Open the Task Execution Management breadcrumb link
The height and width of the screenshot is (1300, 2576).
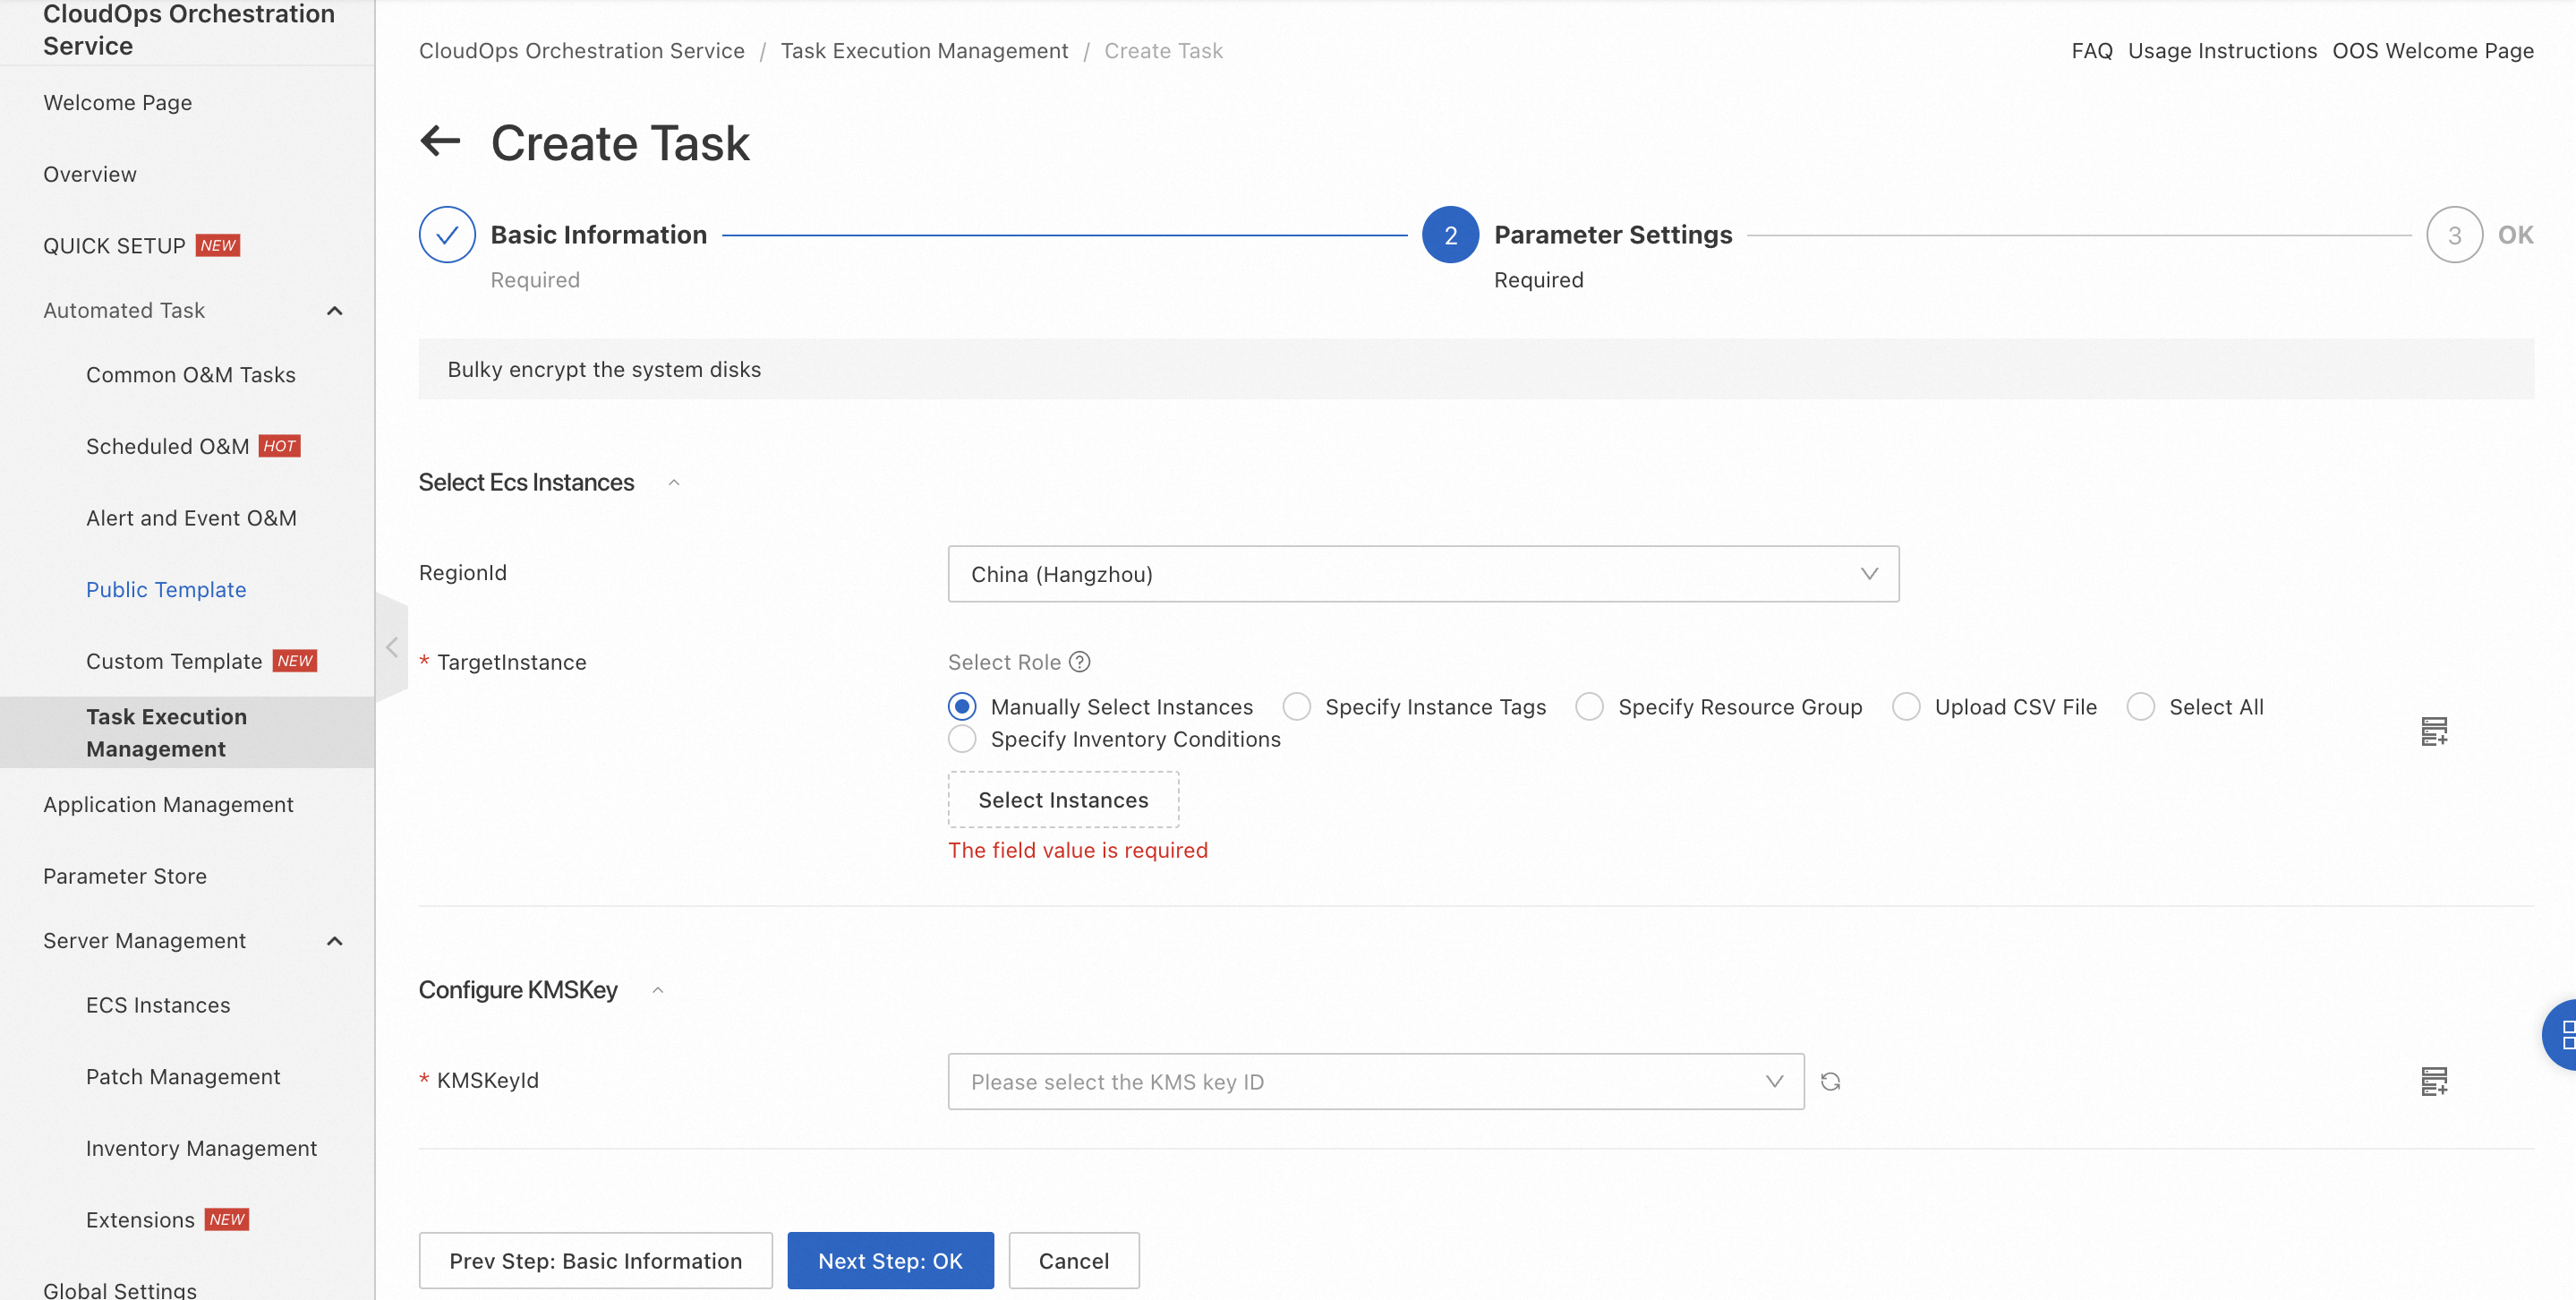923,51
